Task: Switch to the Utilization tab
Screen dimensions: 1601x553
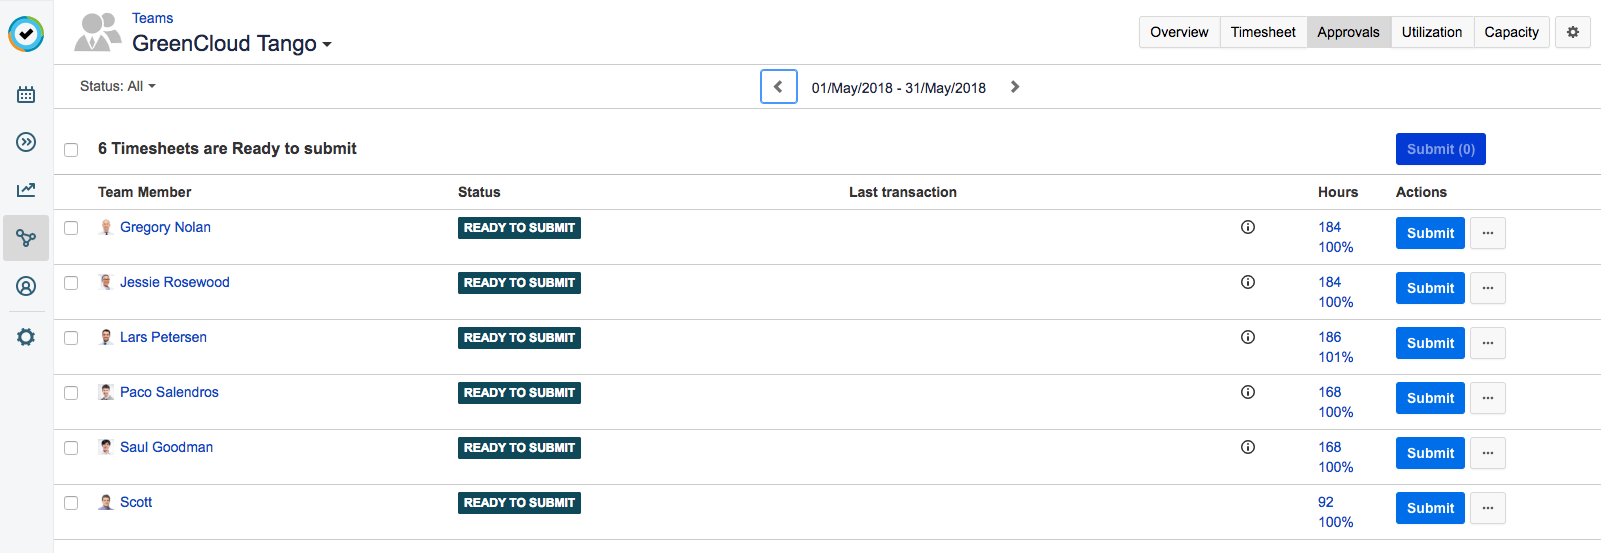Action: coord(1431,32)
